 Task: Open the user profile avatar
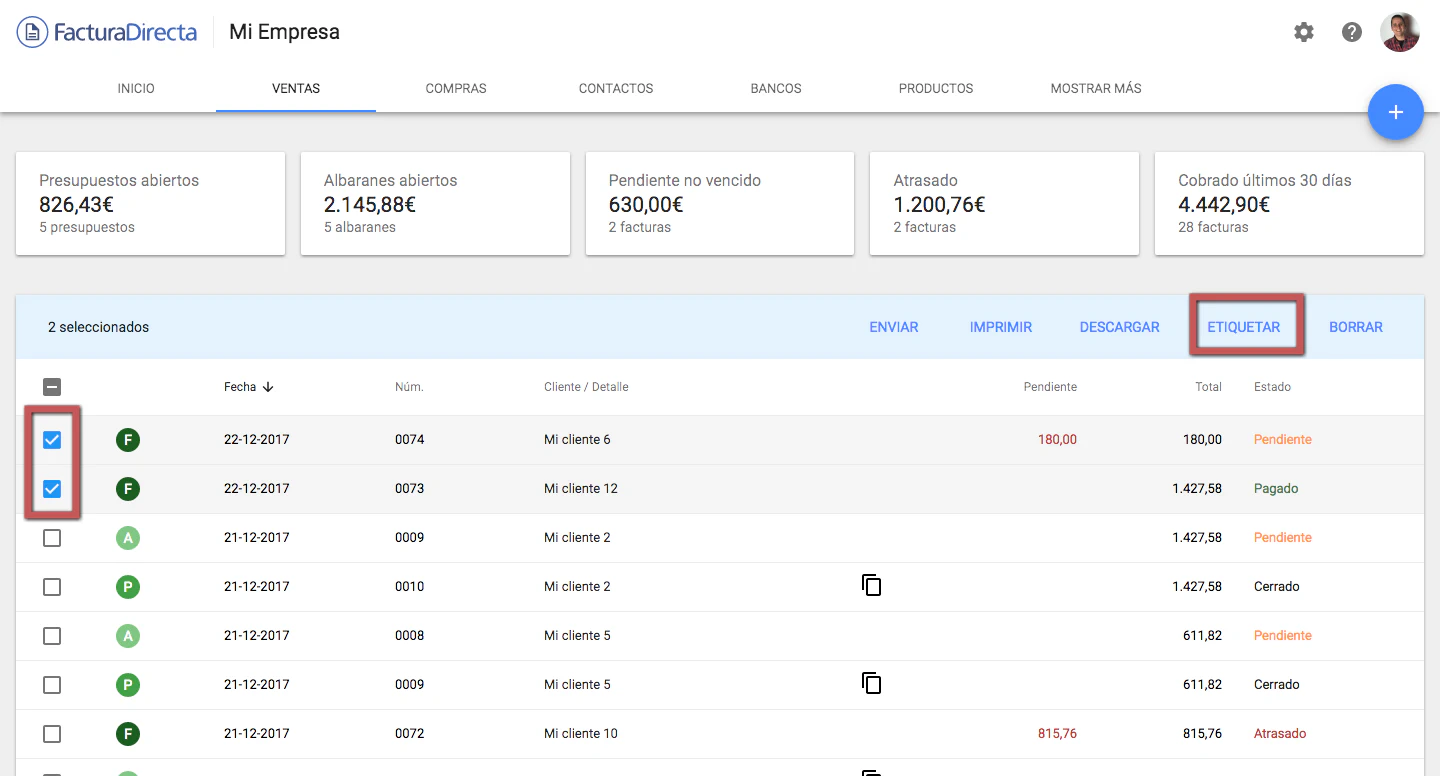[x=1399, y=32]
